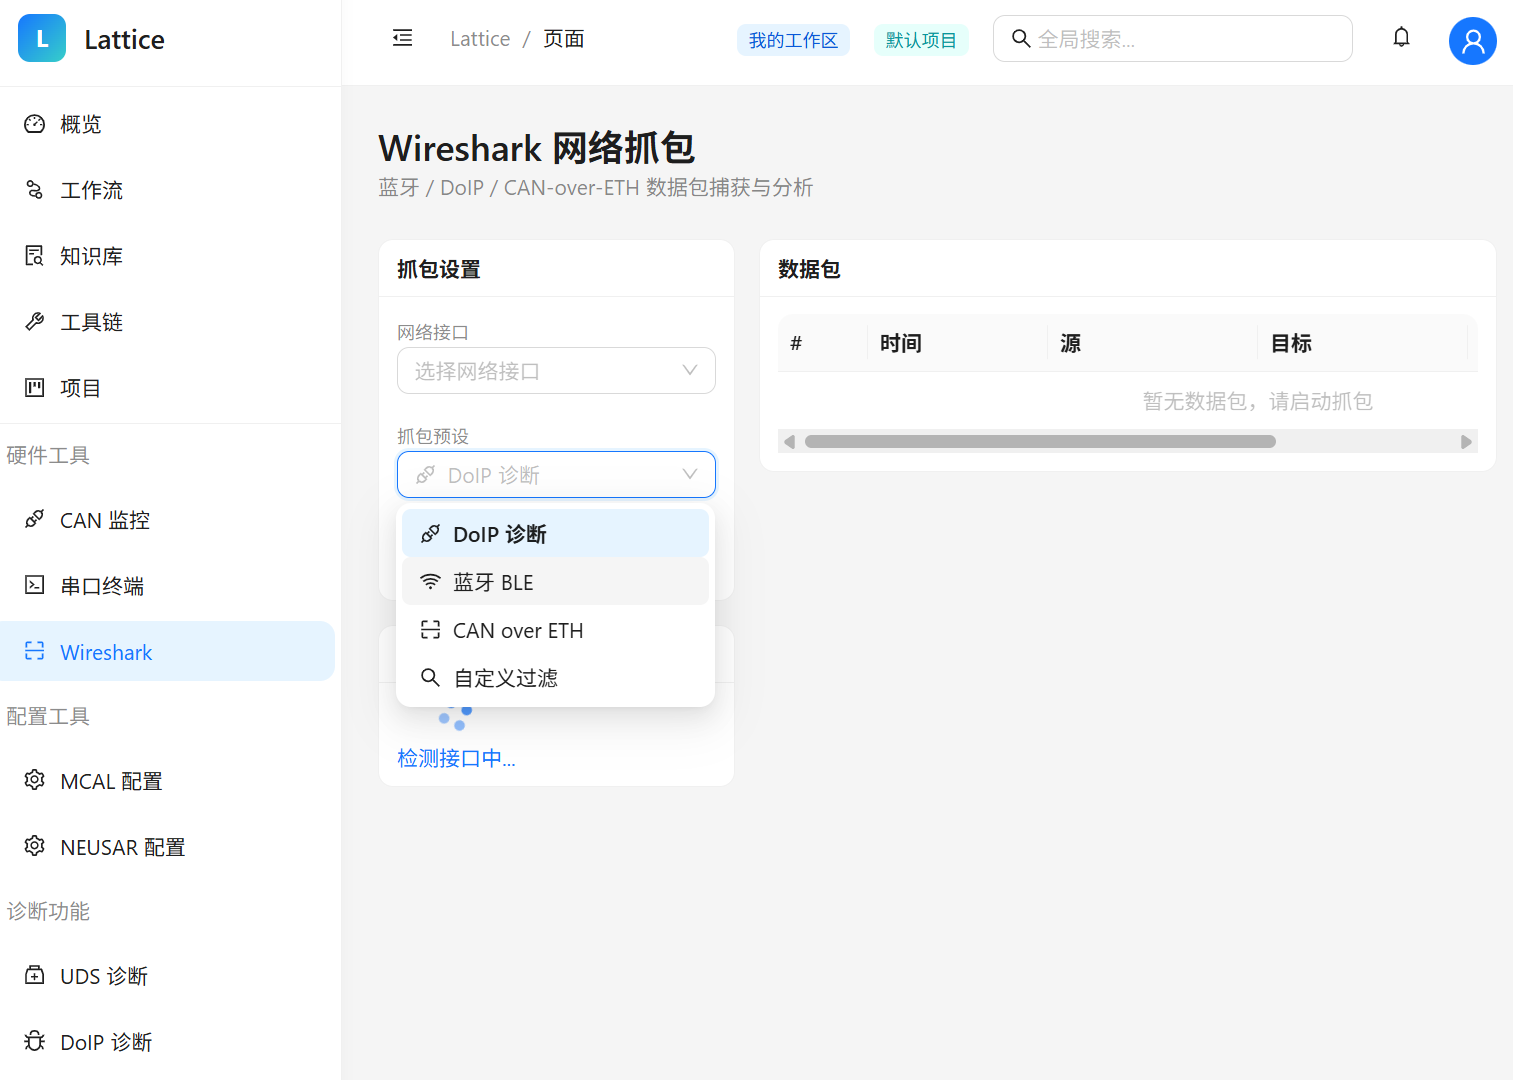Click the 诊断功能 group heading
Screen dimensions: 1513x1080
48,911
